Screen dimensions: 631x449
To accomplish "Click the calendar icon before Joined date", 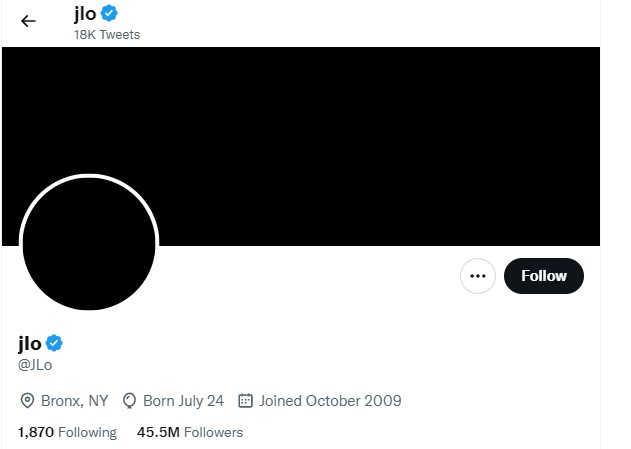I will click(x=245, y=401).
